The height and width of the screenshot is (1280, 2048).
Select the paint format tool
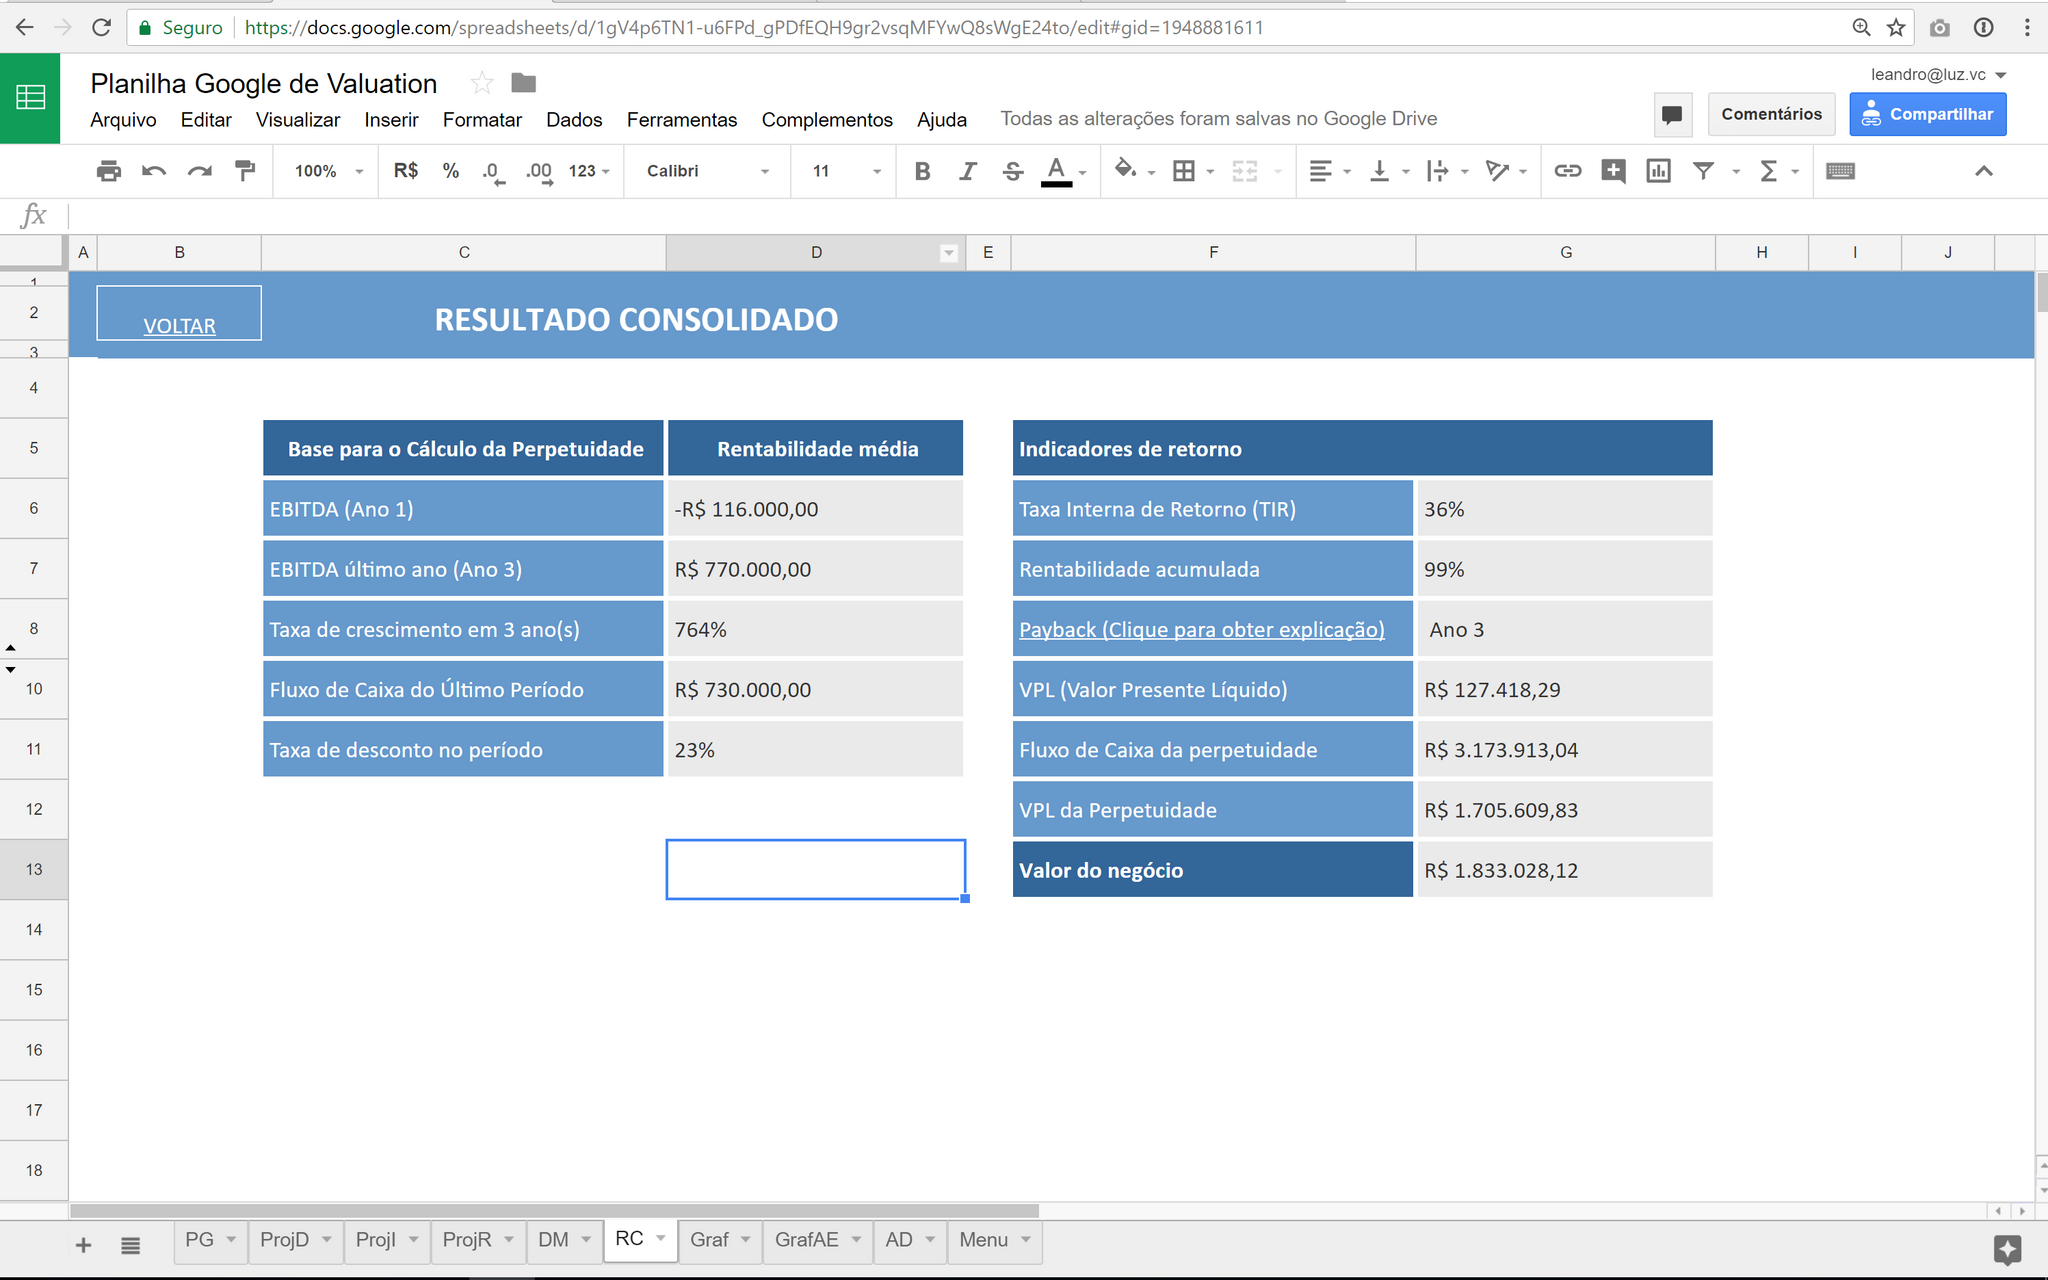click(245, 171)
